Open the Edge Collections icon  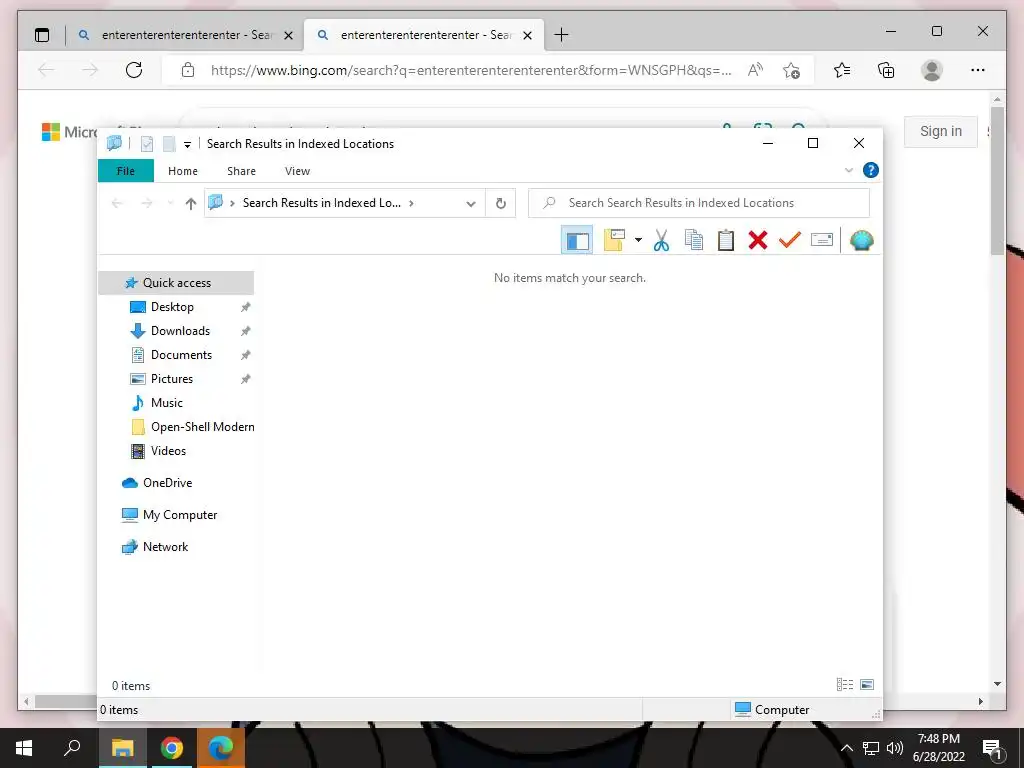click(x=886, y=71)
